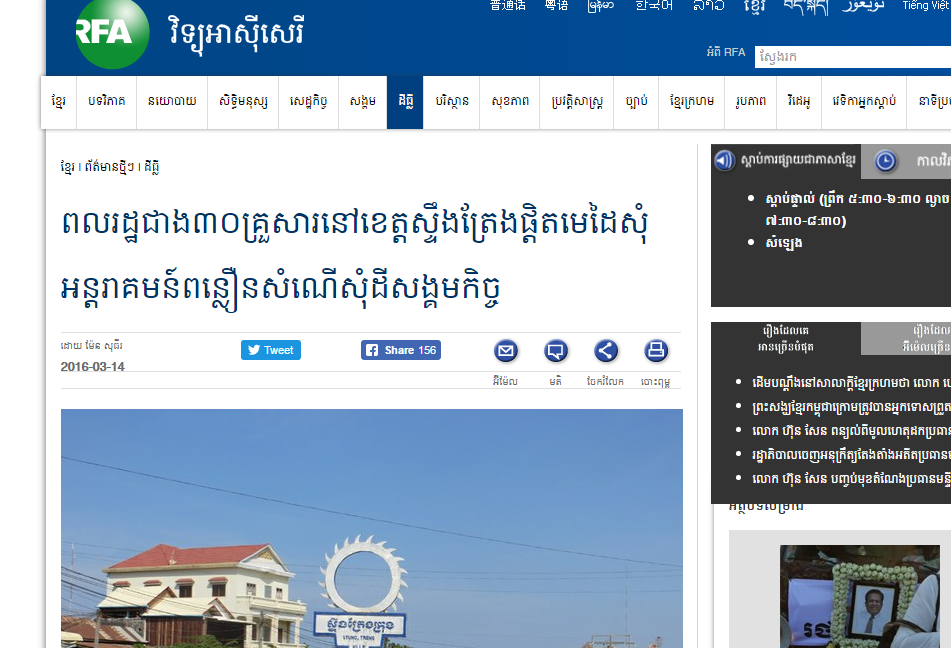
Task: Click the main Stung Treng article photo
Action: pyautogui.click(x=372, y=528)
